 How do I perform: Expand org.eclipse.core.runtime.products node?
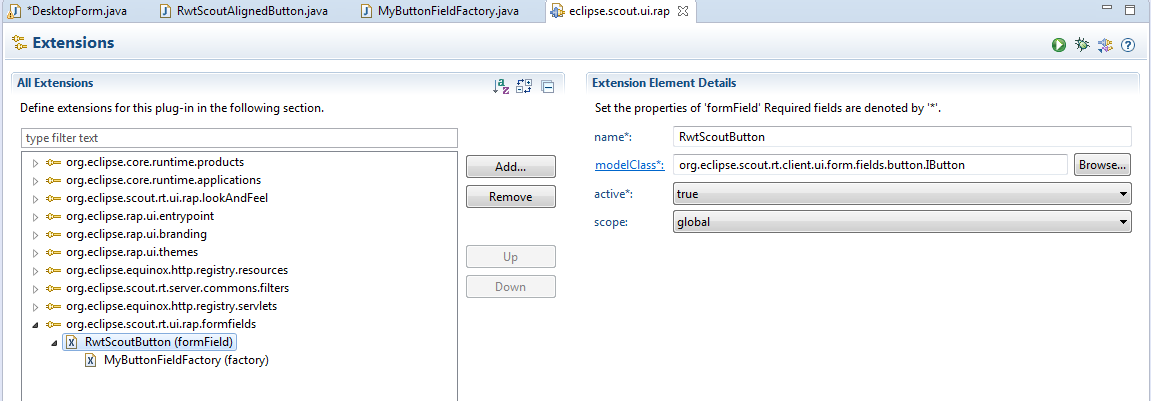[x=35, y=162]
